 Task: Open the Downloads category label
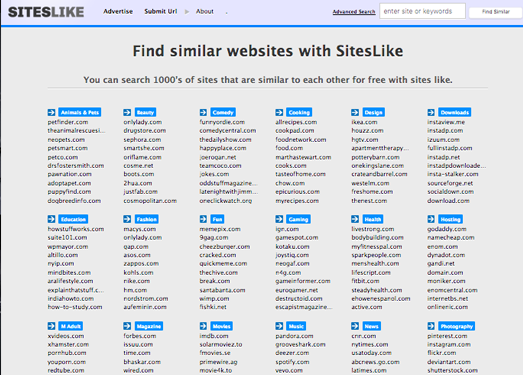[x=455, y=112]
